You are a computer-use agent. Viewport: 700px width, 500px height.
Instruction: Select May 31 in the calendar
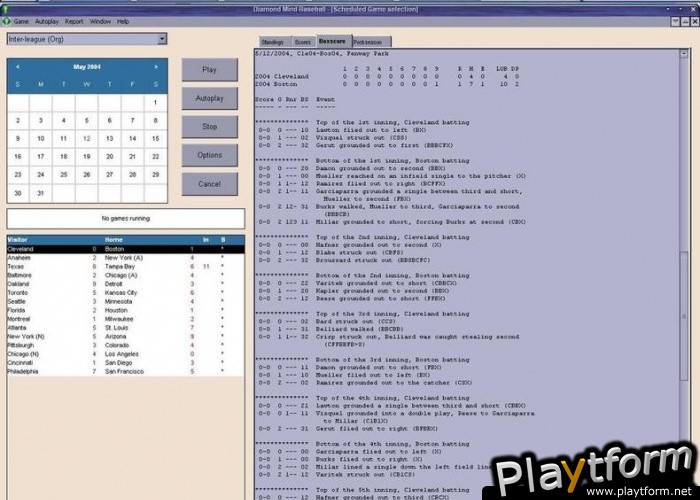(41, 193)
